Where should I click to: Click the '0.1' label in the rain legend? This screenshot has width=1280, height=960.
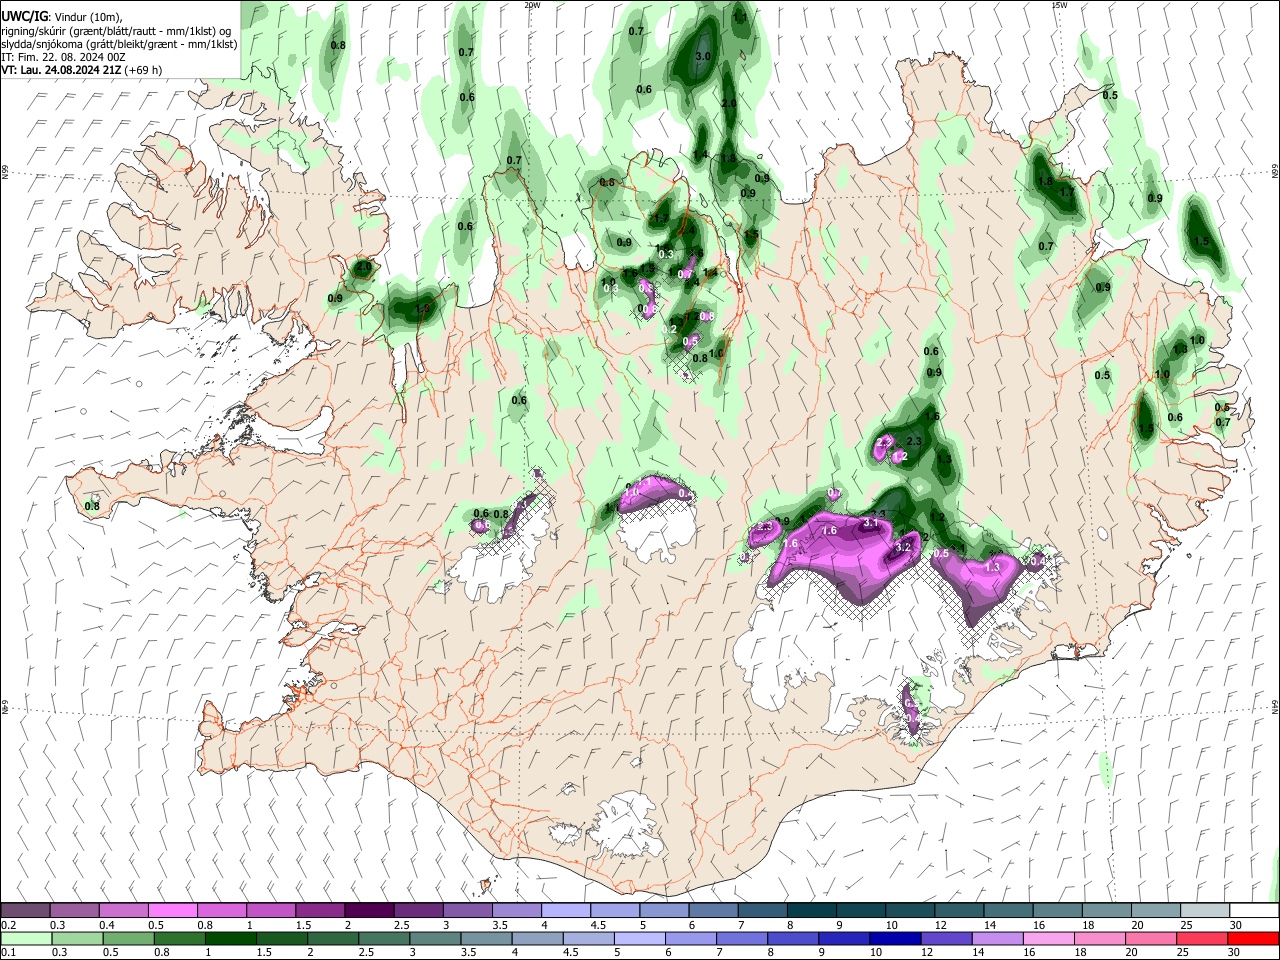tap(9, 953)
